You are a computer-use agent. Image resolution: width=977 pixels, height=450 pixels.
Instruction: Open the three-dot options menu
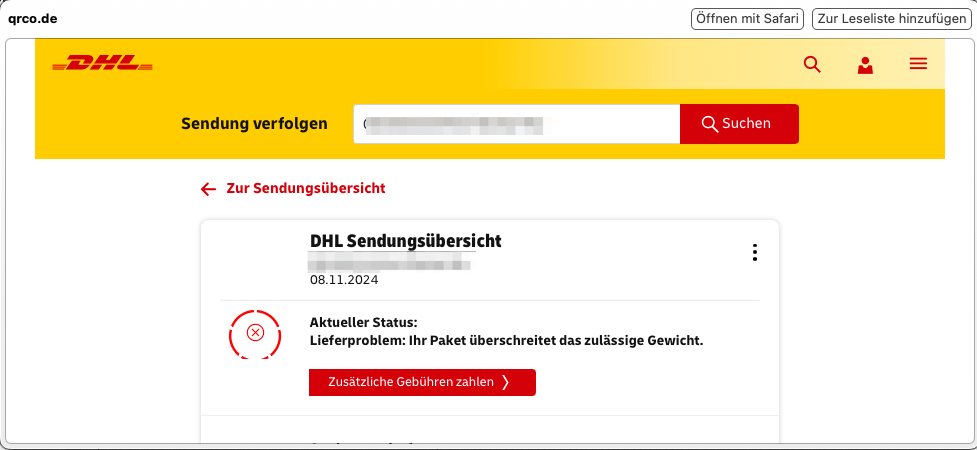[755, 252]
